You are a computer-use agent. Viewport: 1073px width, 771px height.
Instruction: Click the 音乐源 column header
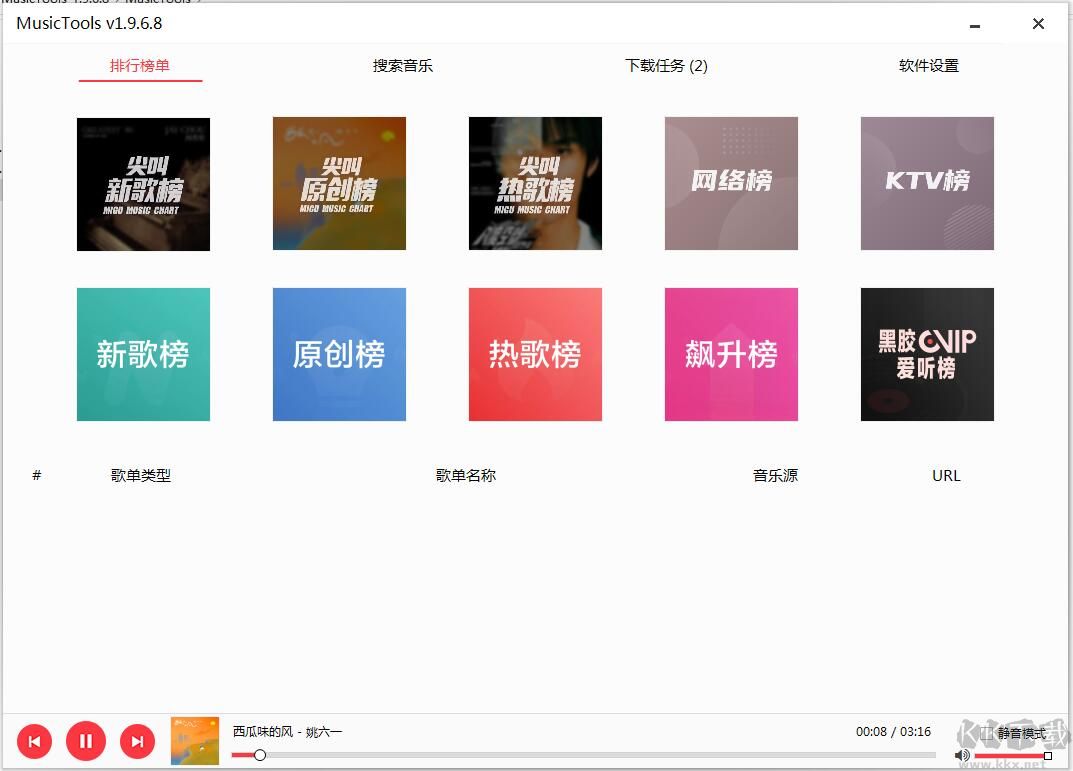coord(775,475)
